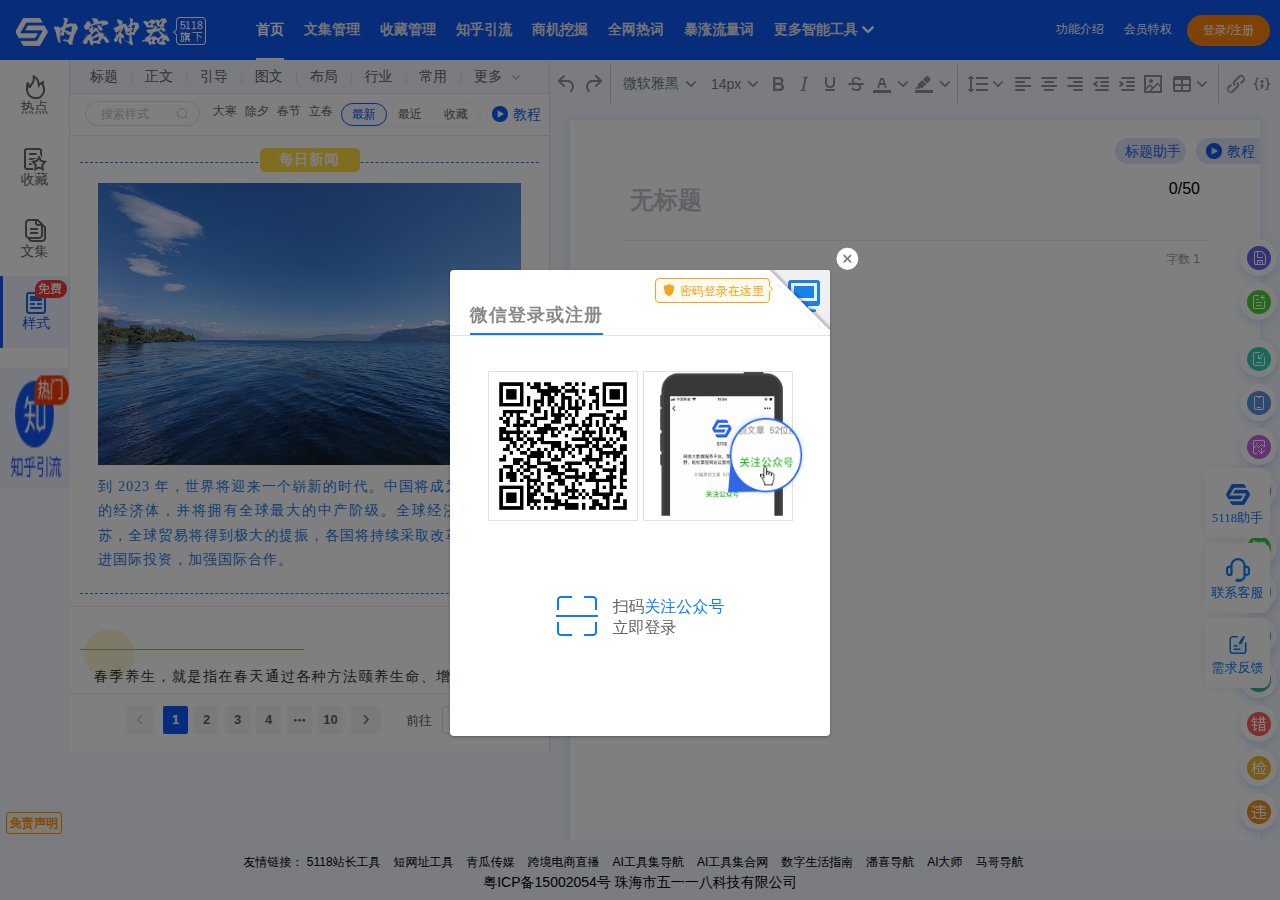This screenshot has width=1280, height=900.
Task: Click the QR code image
Action: 563,446
